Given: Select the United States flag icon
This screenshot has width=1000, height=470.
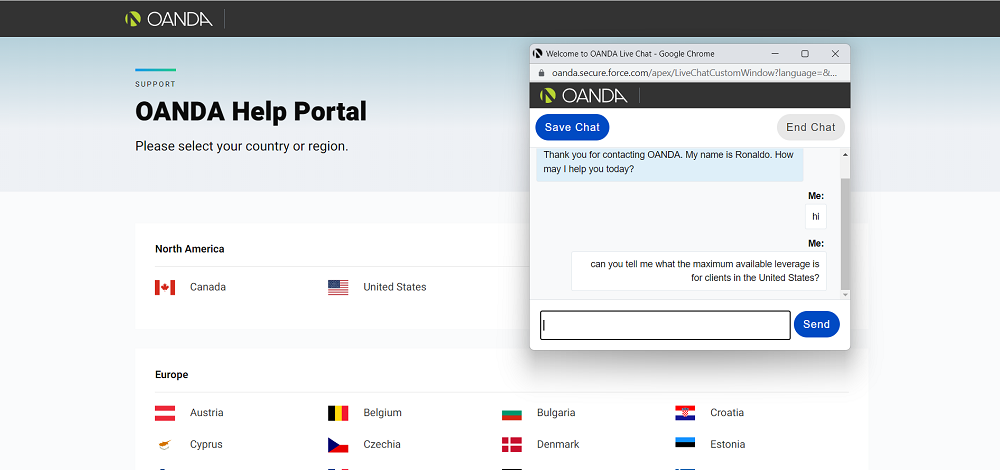Looking at the screenshot, I should click(x=338, y=288).
